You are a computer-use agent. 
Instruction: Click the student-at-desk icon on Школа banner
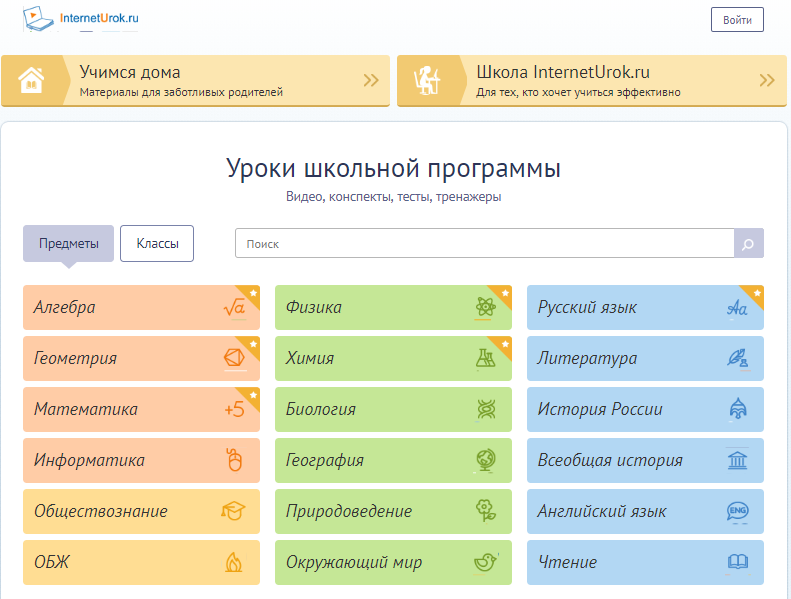(427, 80)
